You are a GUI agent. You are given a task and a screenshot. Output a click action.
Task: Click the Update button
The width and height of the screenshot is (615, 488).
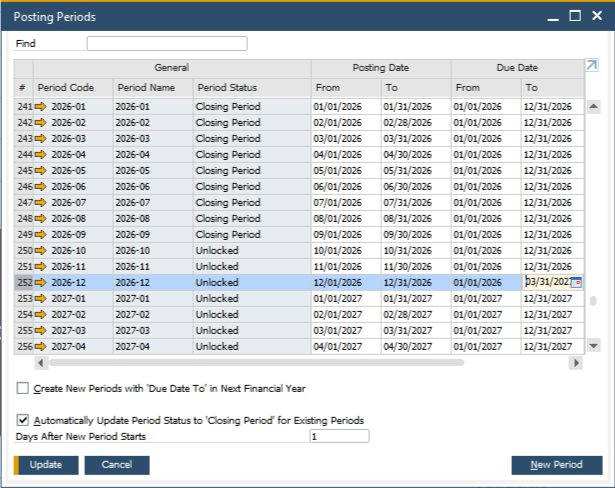click(46, 465)
